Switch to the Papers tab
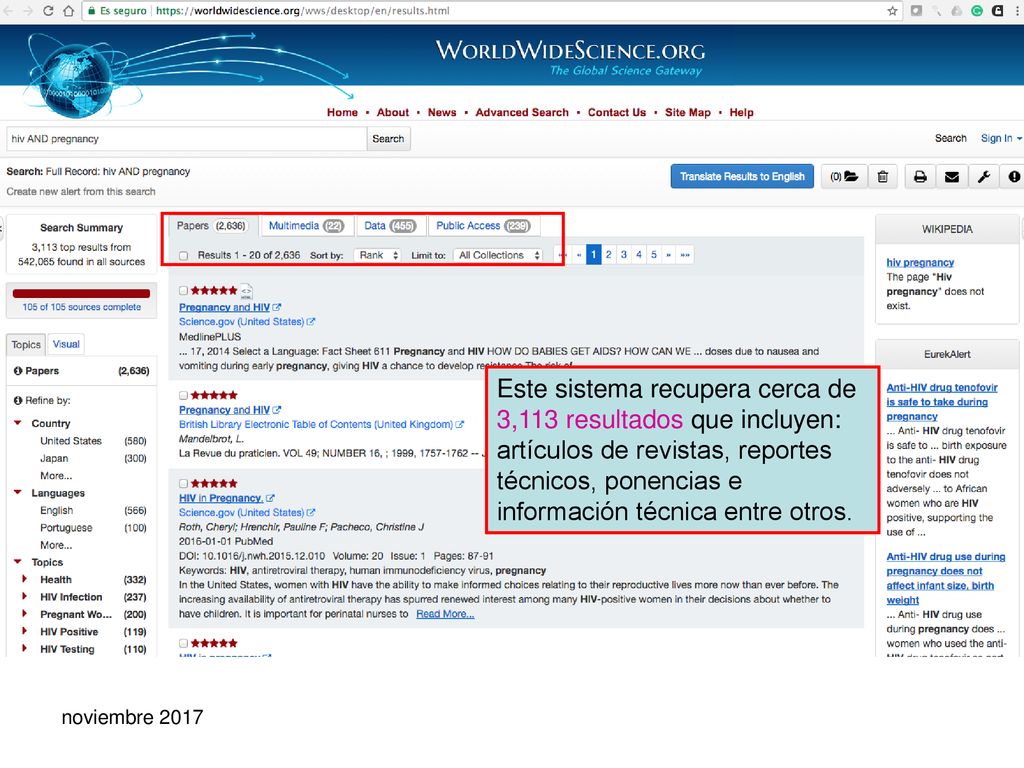 (212, 226)
